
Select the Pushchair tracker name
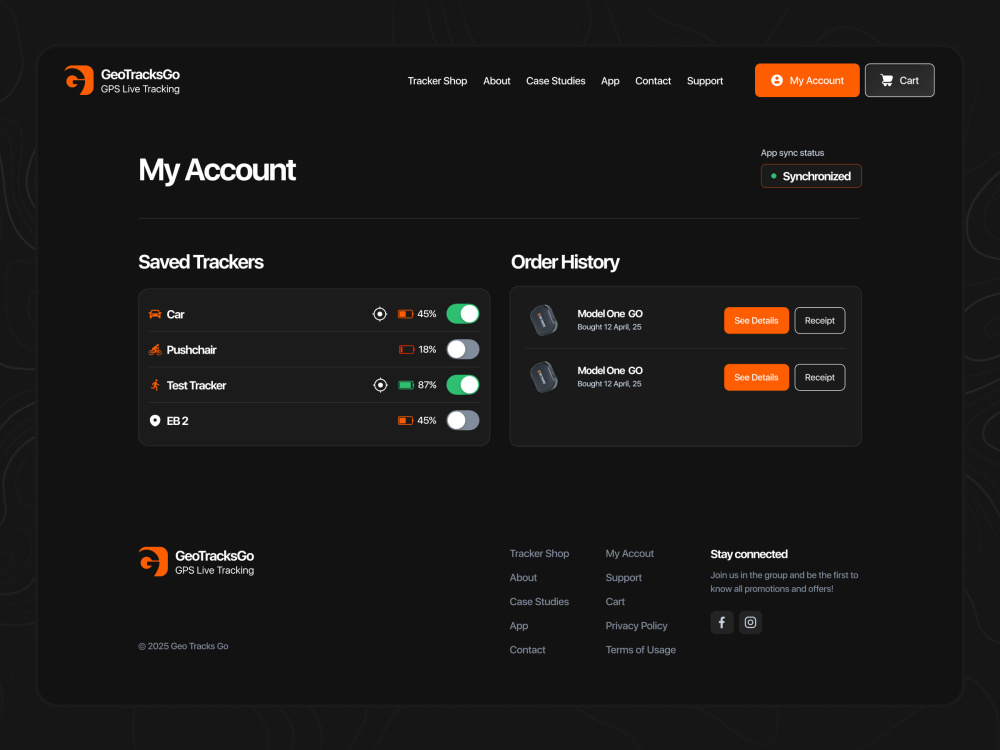tap(191, 350)
